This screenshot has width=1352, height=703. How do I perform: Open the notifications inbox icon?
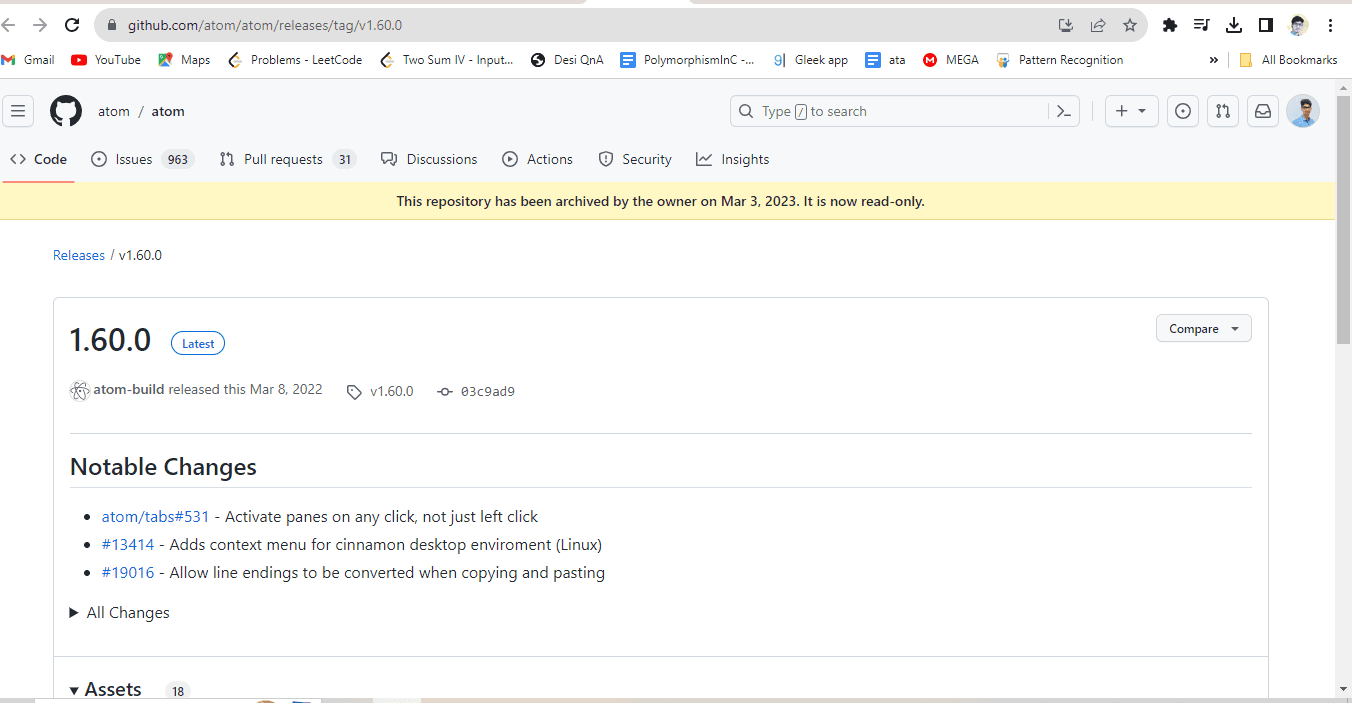click(x=1263, y=111)
